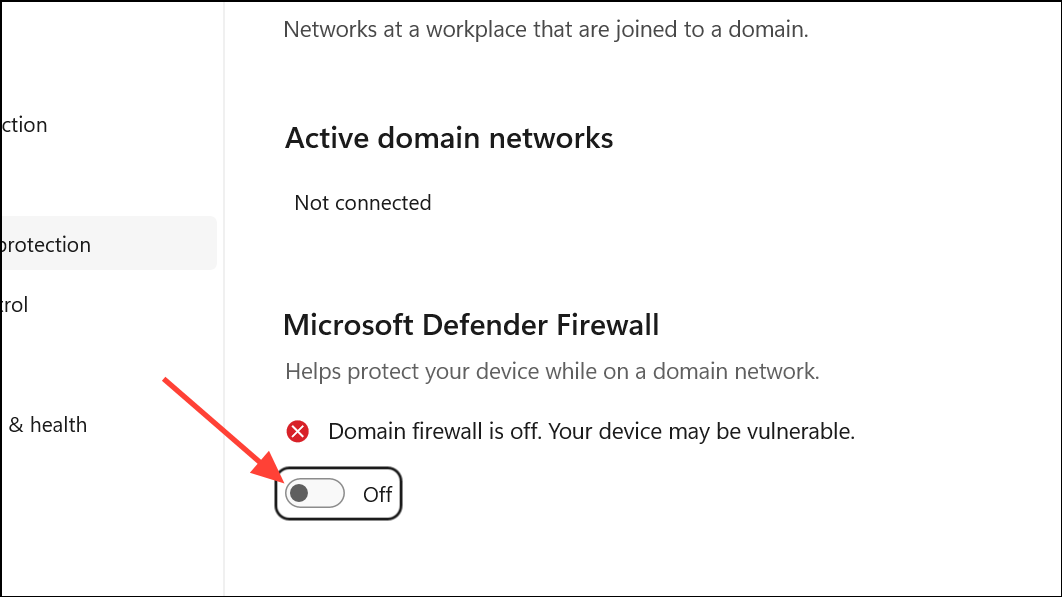The width and height of the screenshot is (1062, 597).
Task: Click the "Not connected" status text
Action: pos(362,203)
